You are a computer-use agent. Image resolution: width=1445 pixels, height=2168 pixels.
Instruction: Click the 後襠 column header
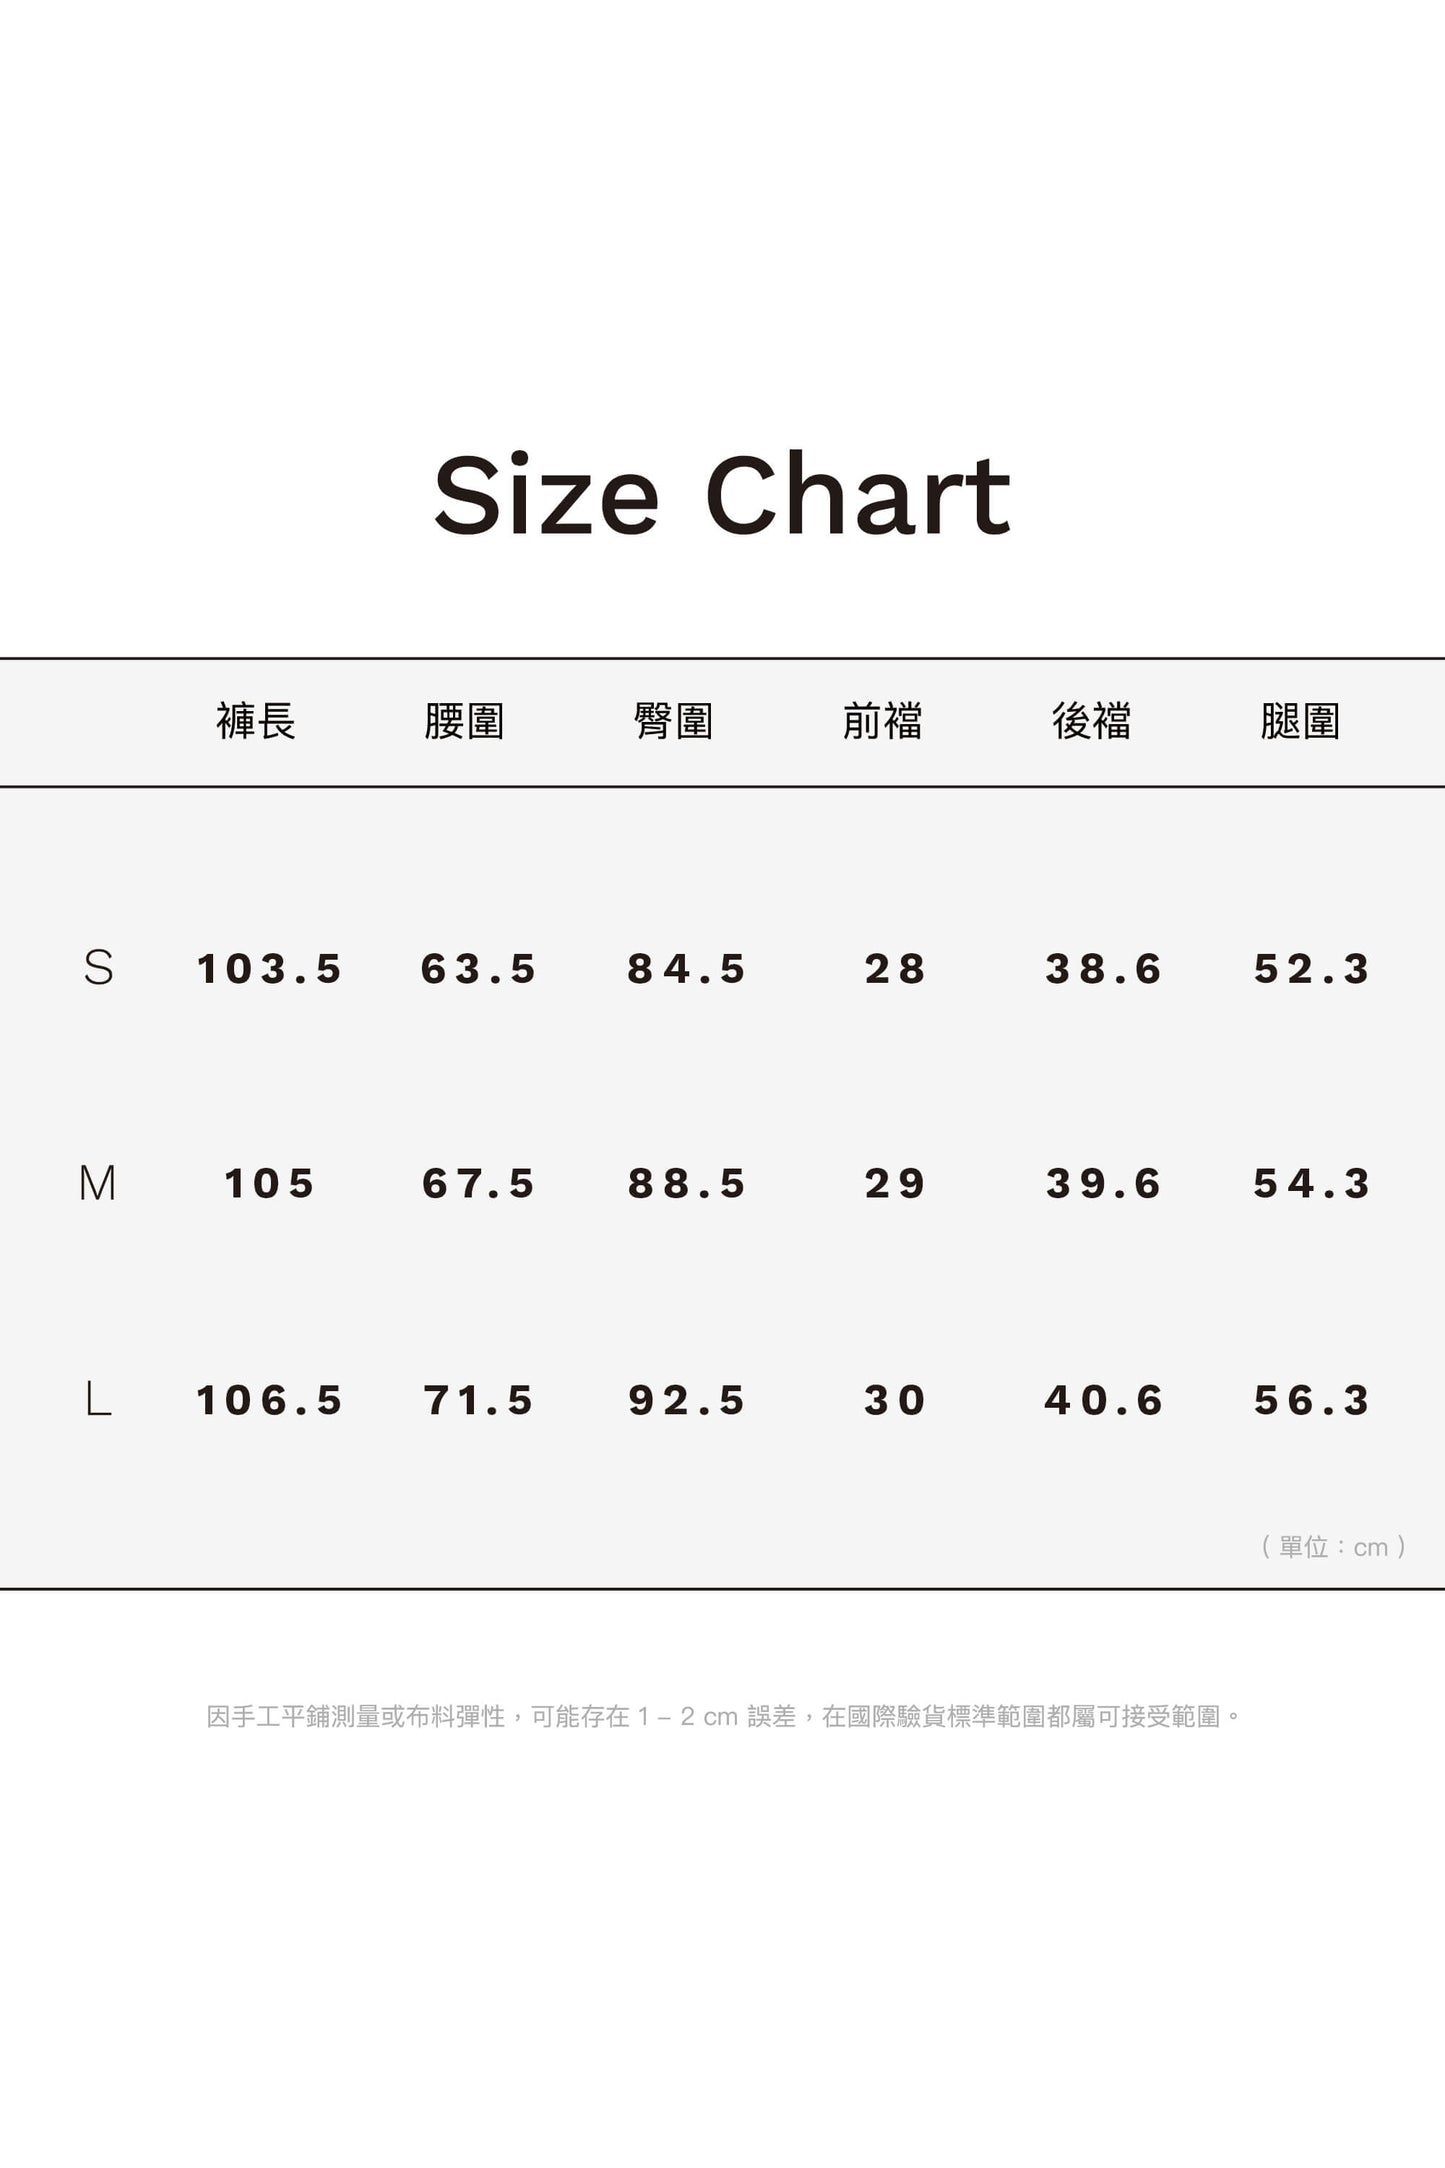click(1091, 721)
